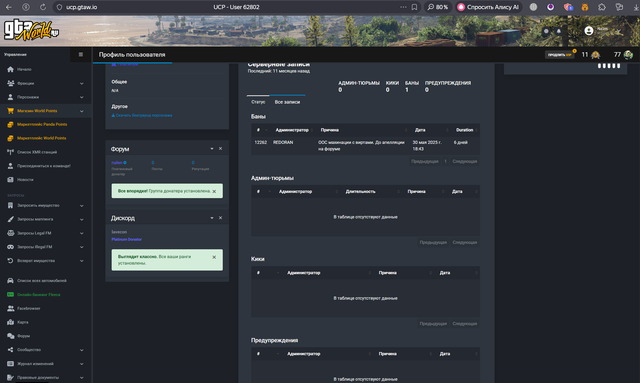
Task: Click the Фракции group icon
Action: pyautogui.click(x=10, y=83)
